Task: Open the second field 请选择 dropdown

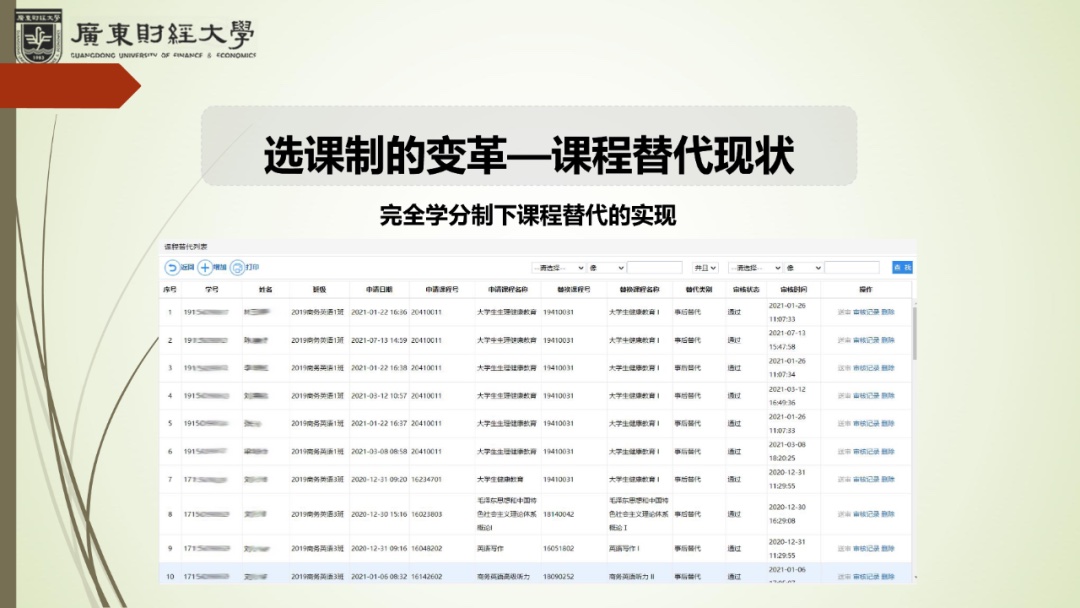Action: pos(755,268)
